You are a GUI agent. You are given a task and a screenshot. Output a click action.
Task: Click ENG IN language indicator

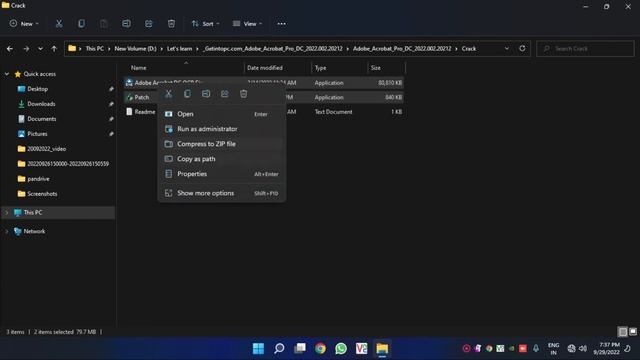pos(553,349)
